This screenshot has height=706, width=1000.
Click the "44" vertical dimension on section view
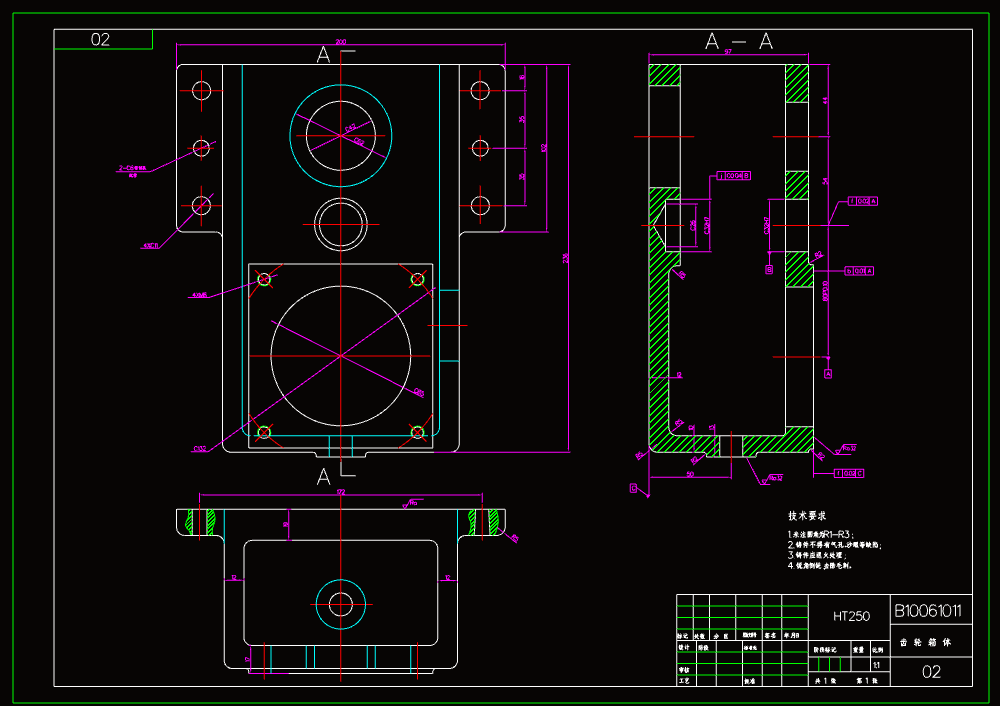(x=825, y=100)
